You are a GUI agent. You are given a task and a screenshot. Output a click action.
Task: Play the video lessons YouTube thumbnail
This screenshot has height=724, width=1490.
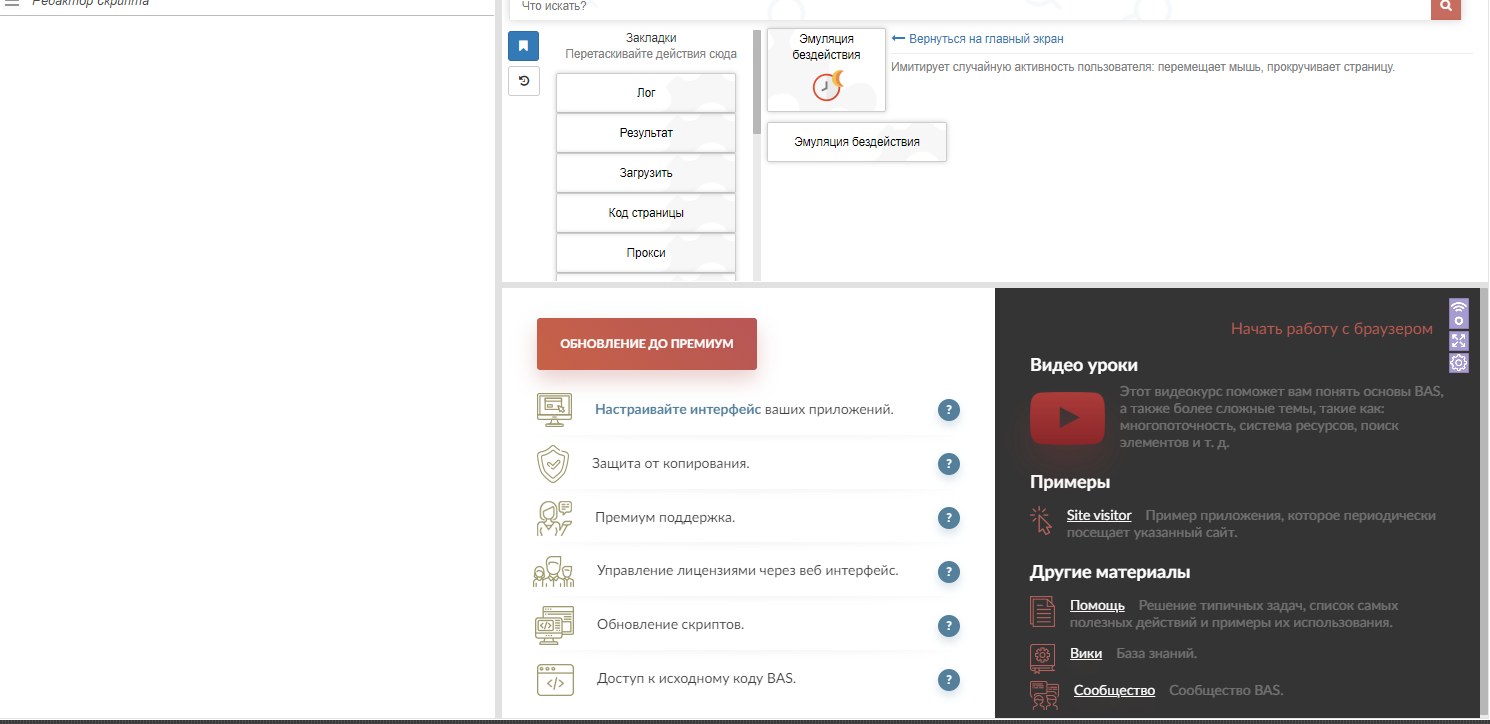point(1067,417)
